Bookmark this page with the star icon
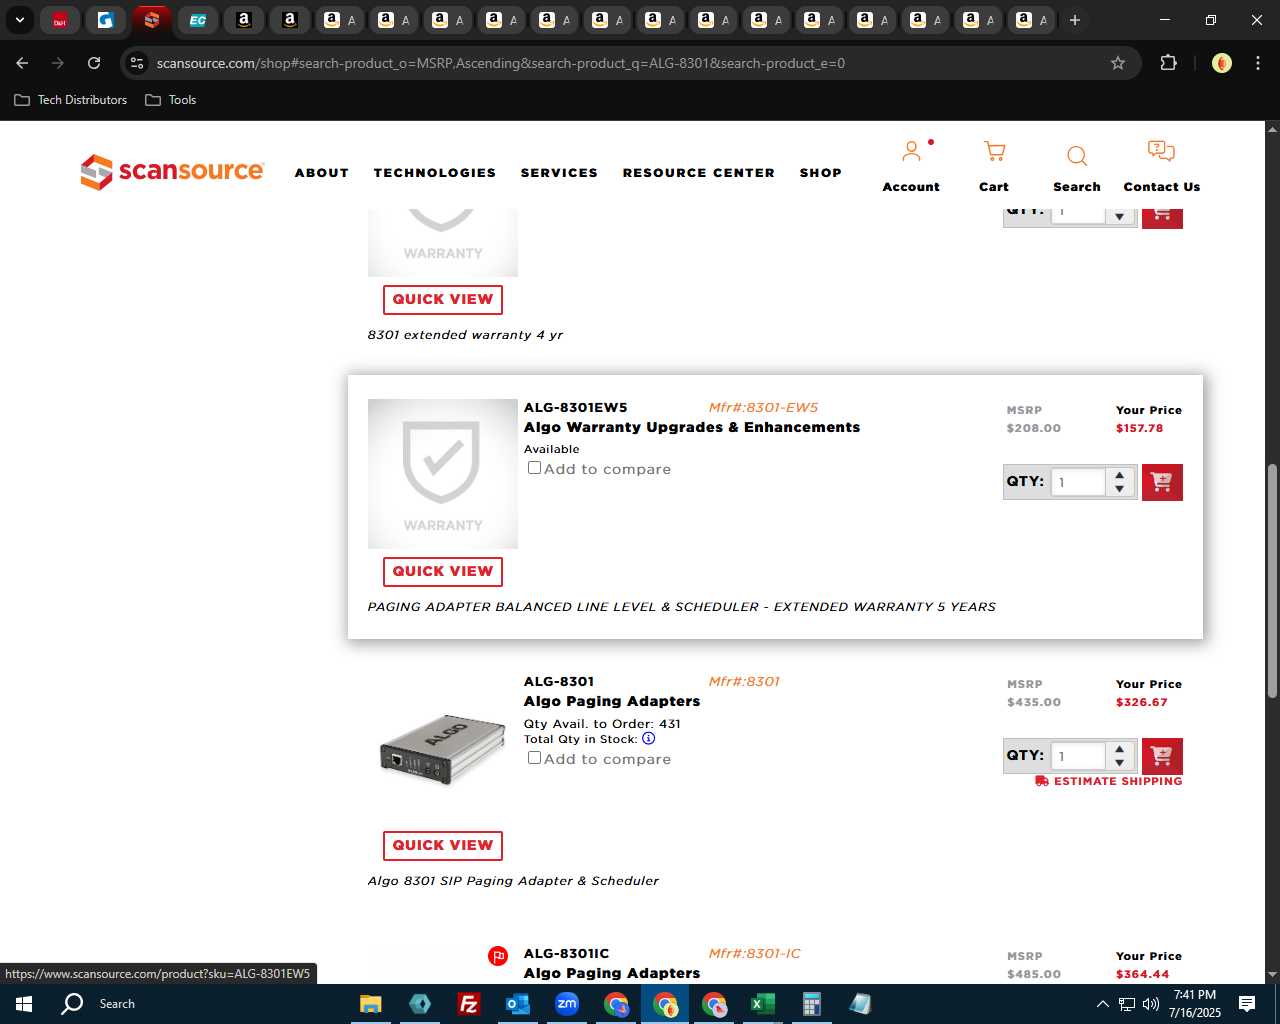This screenshot has width=1280, height=1024. pyautogui.click(x=1118, y=63)
